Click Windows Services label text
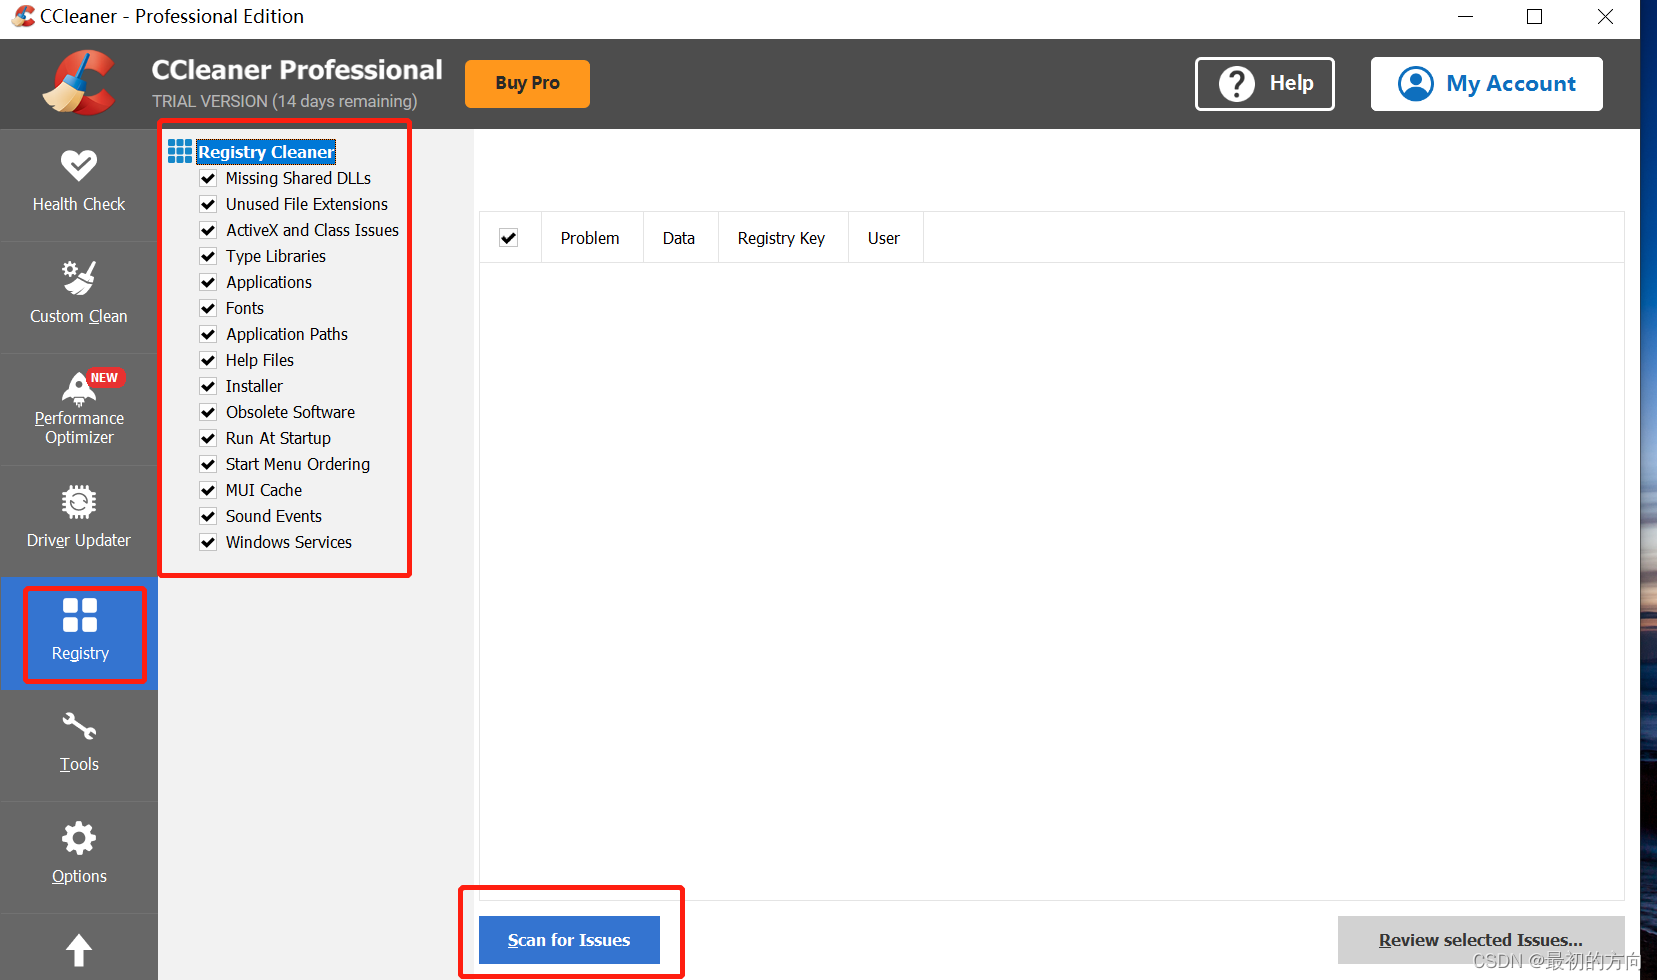Viewport: 1657px width, 980px height. coord(289,542)
